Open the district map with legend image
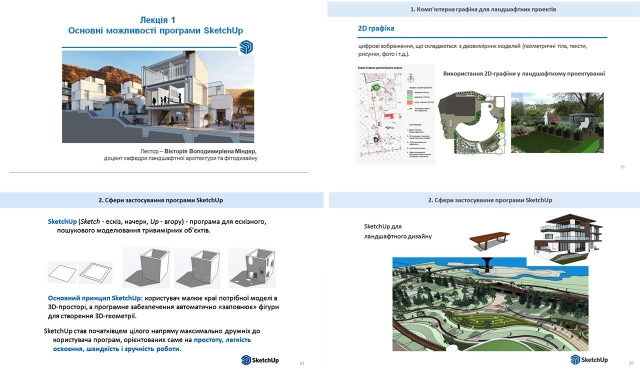This screenshot has height=373, width=640. [x=395, y=115]
